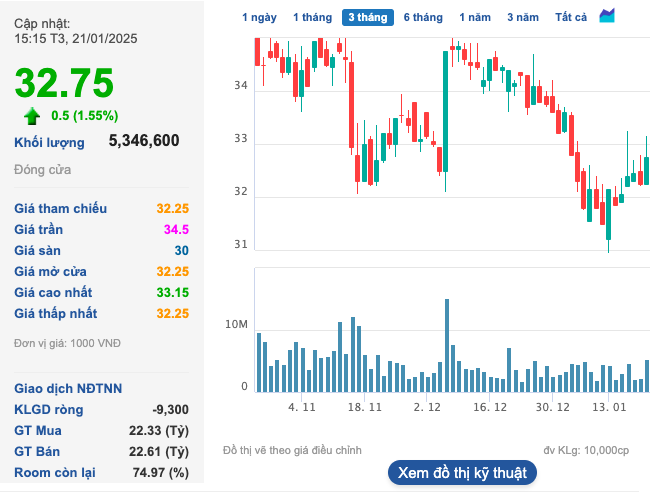The width and height of the screenshot is (666, 496).
Task: Click the KLGD ròng value -9,300
Action: tap(170, 409)
